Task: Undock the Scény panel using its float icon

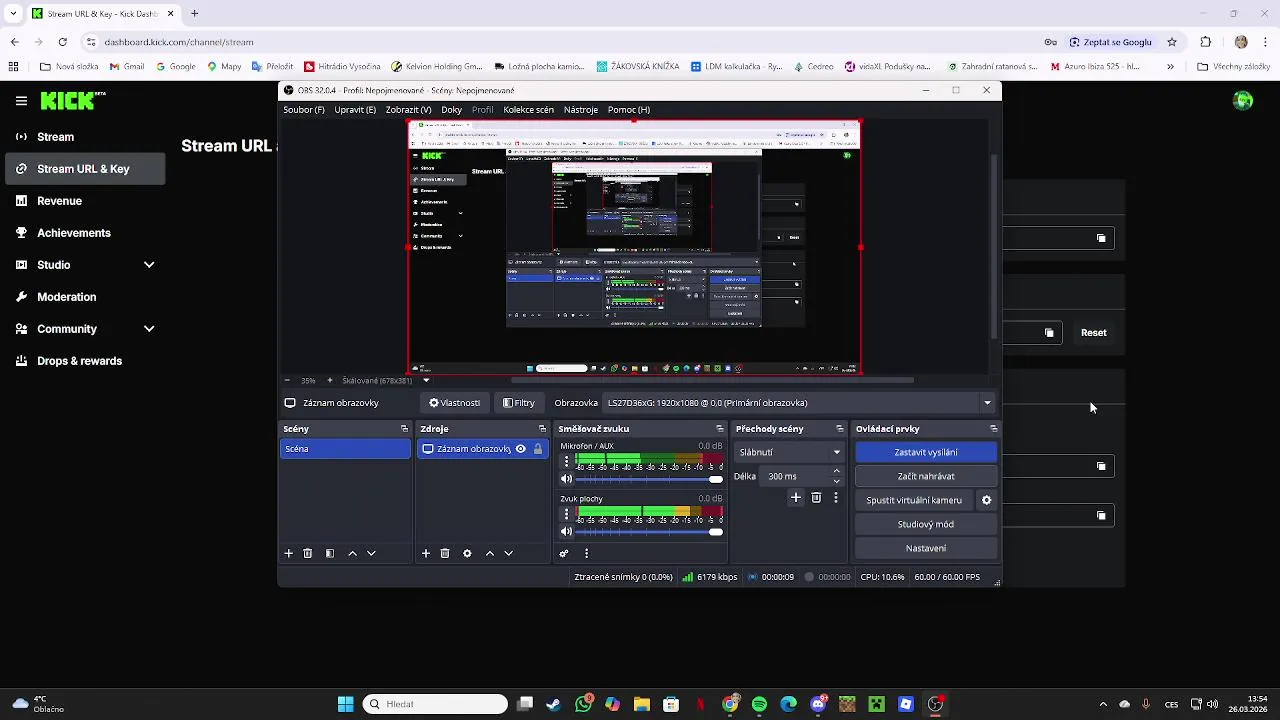Action: click(x=404, y=429)
